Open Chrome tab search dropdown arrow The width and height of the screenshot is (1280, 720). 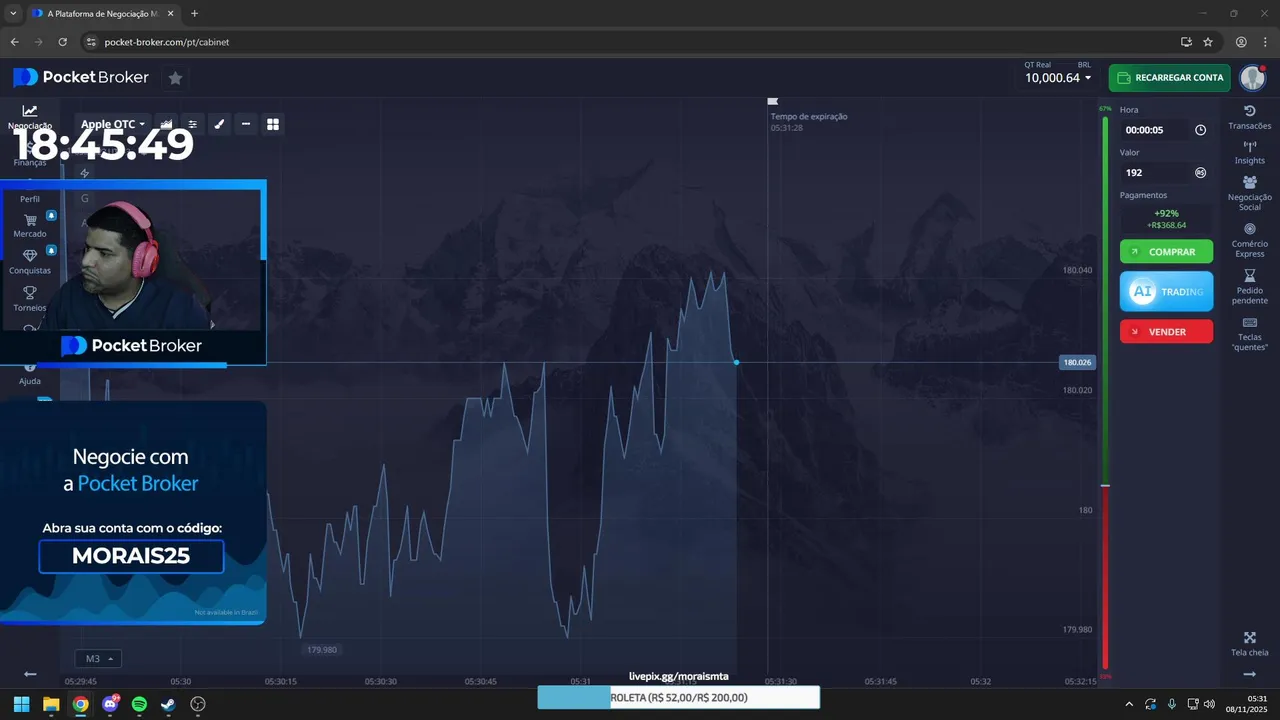[13, 13]
